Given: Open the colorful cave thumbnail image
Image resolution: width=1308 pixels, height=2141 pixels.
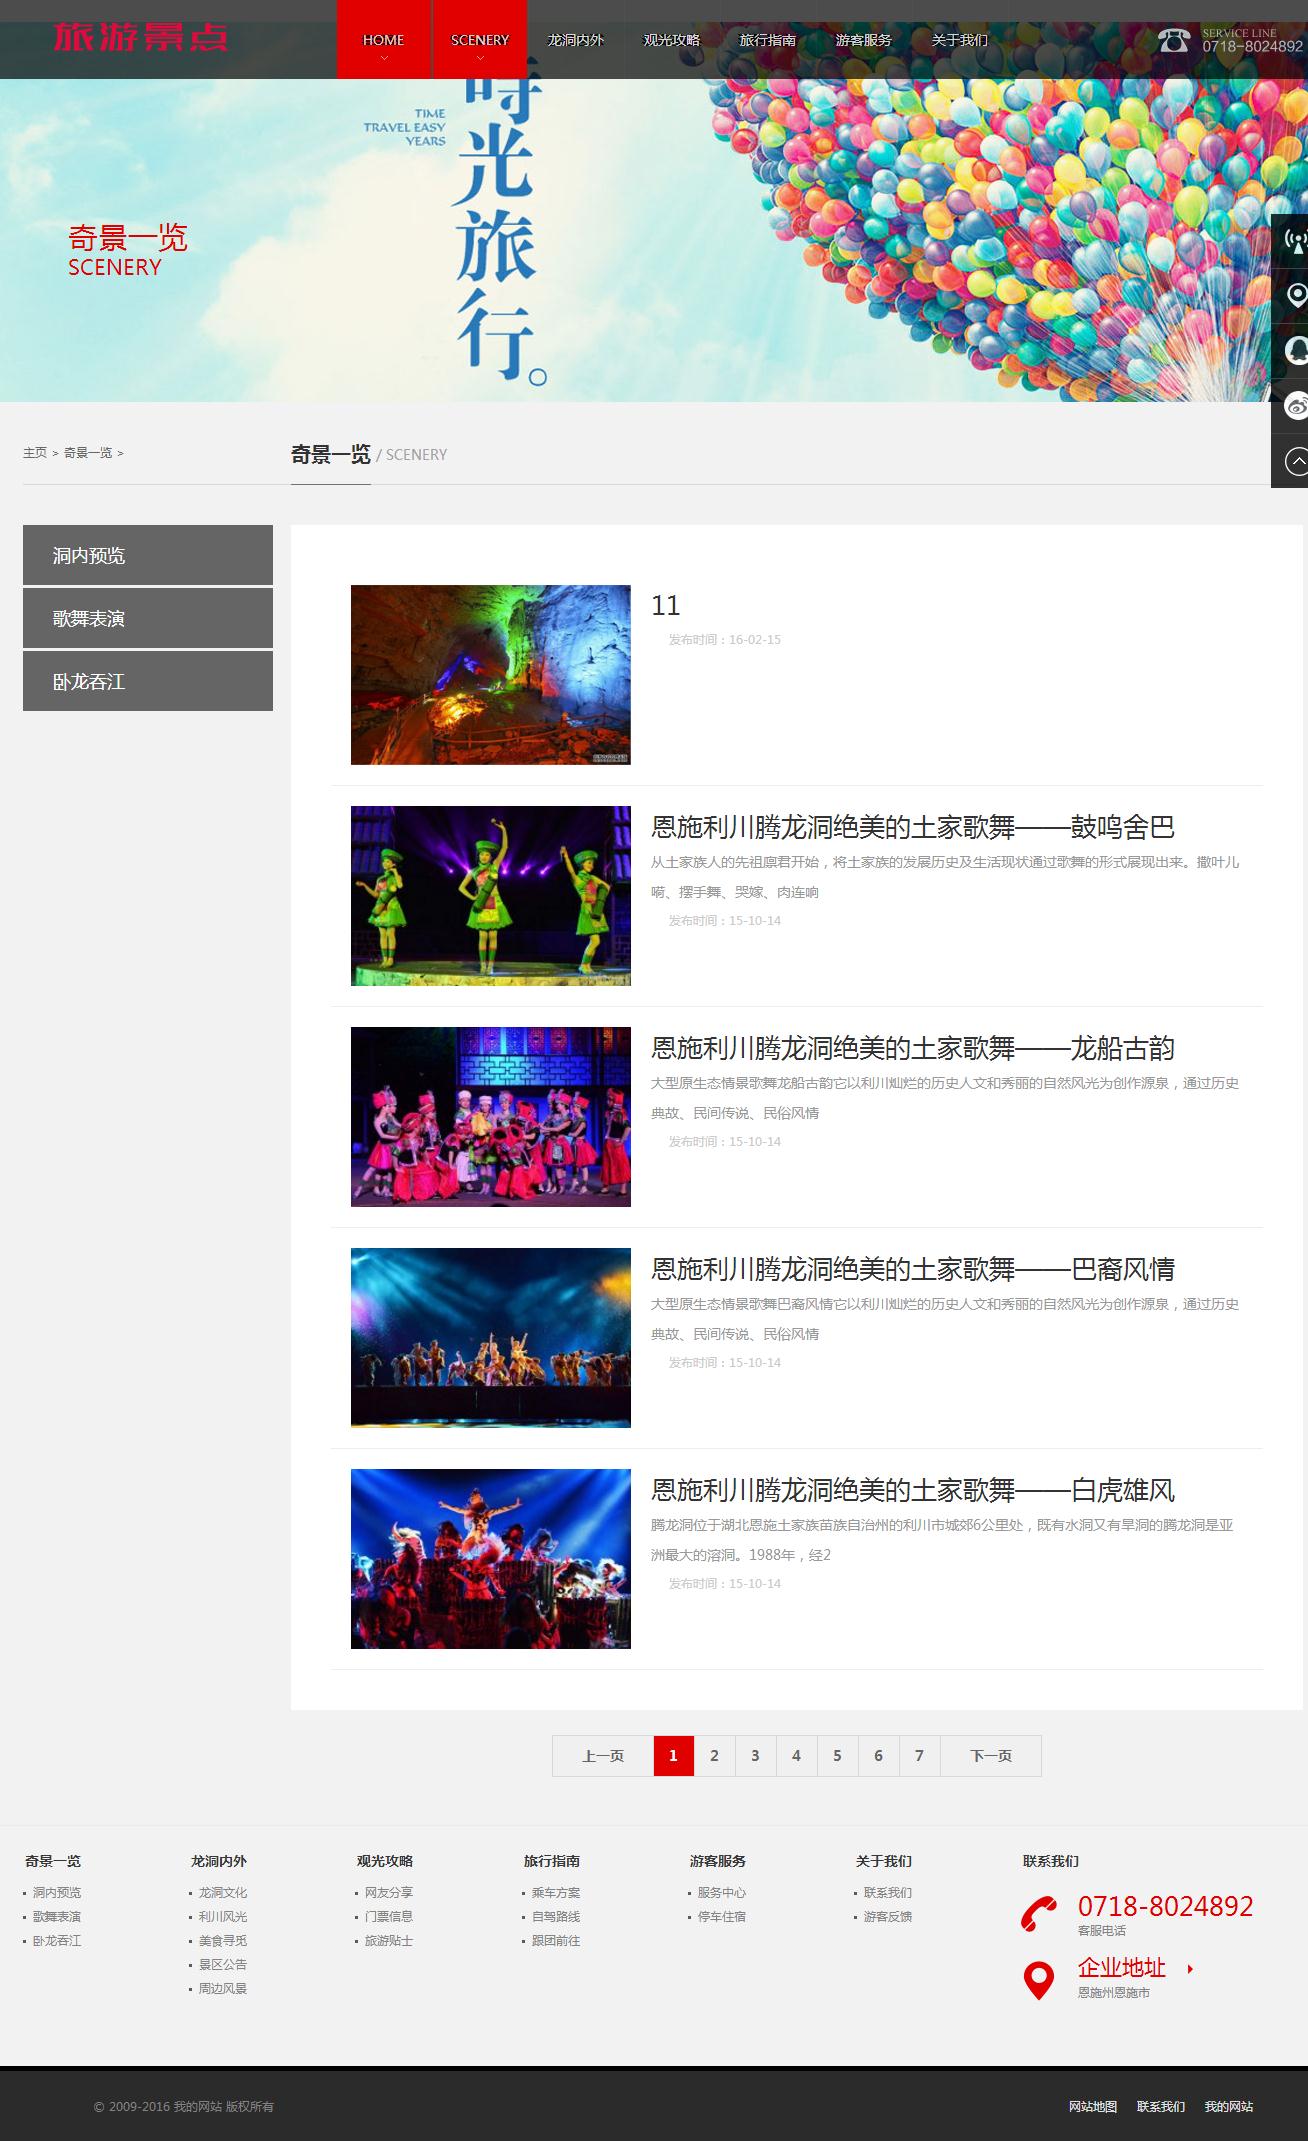Looking at the screenshot, I should (x=490, y=674).
